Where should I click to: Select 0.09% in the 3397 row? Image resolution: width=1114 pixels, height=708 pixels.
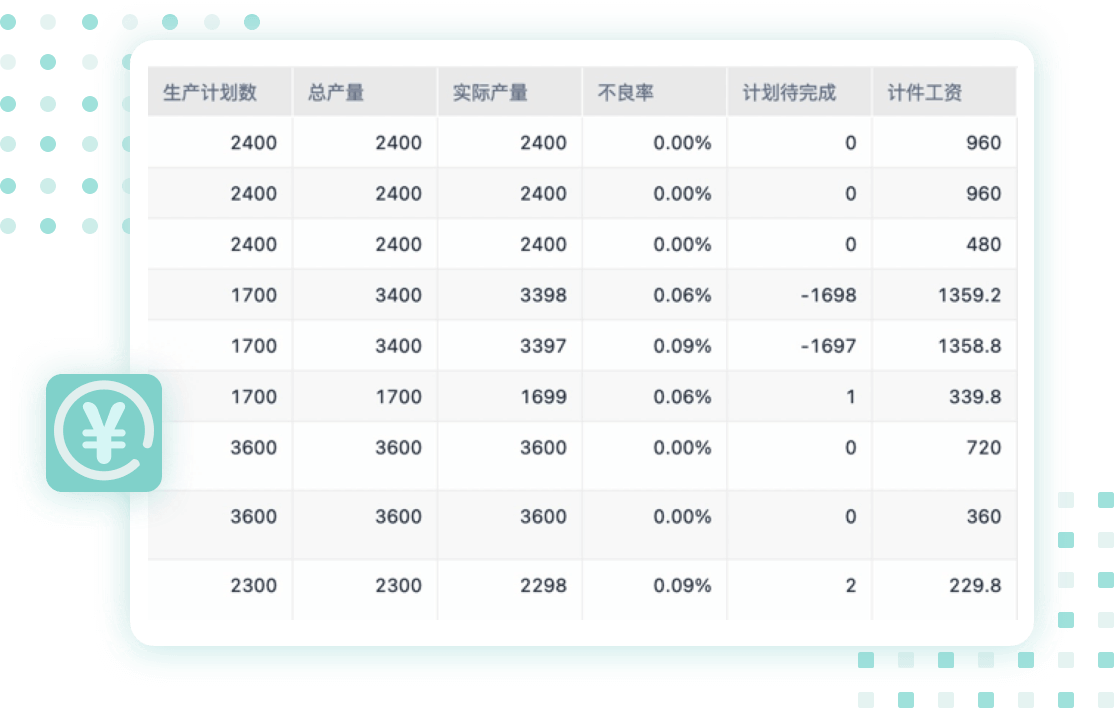pos(655,346)
